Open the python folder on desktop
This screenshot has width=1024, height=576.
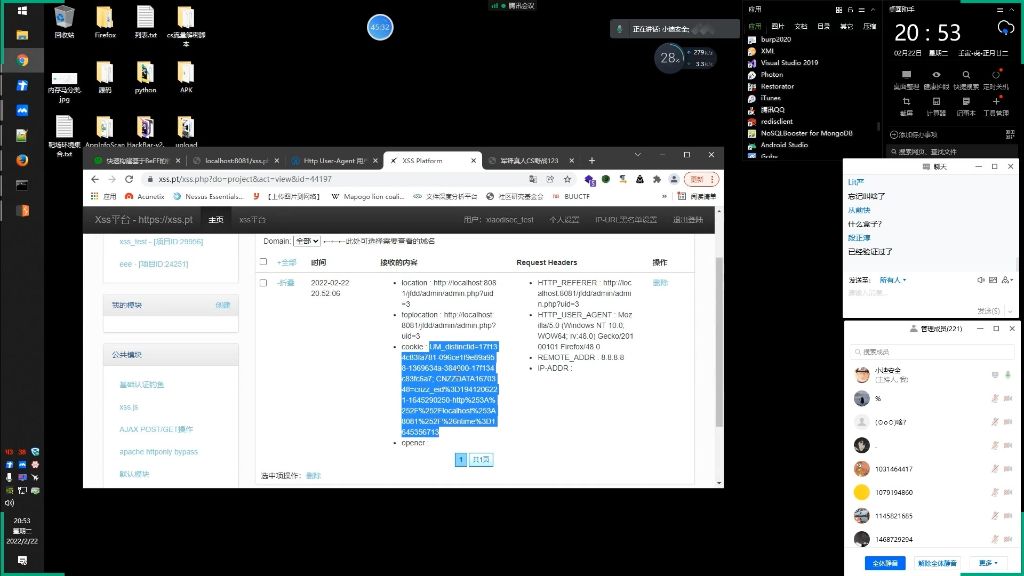[x=145, y=77]
